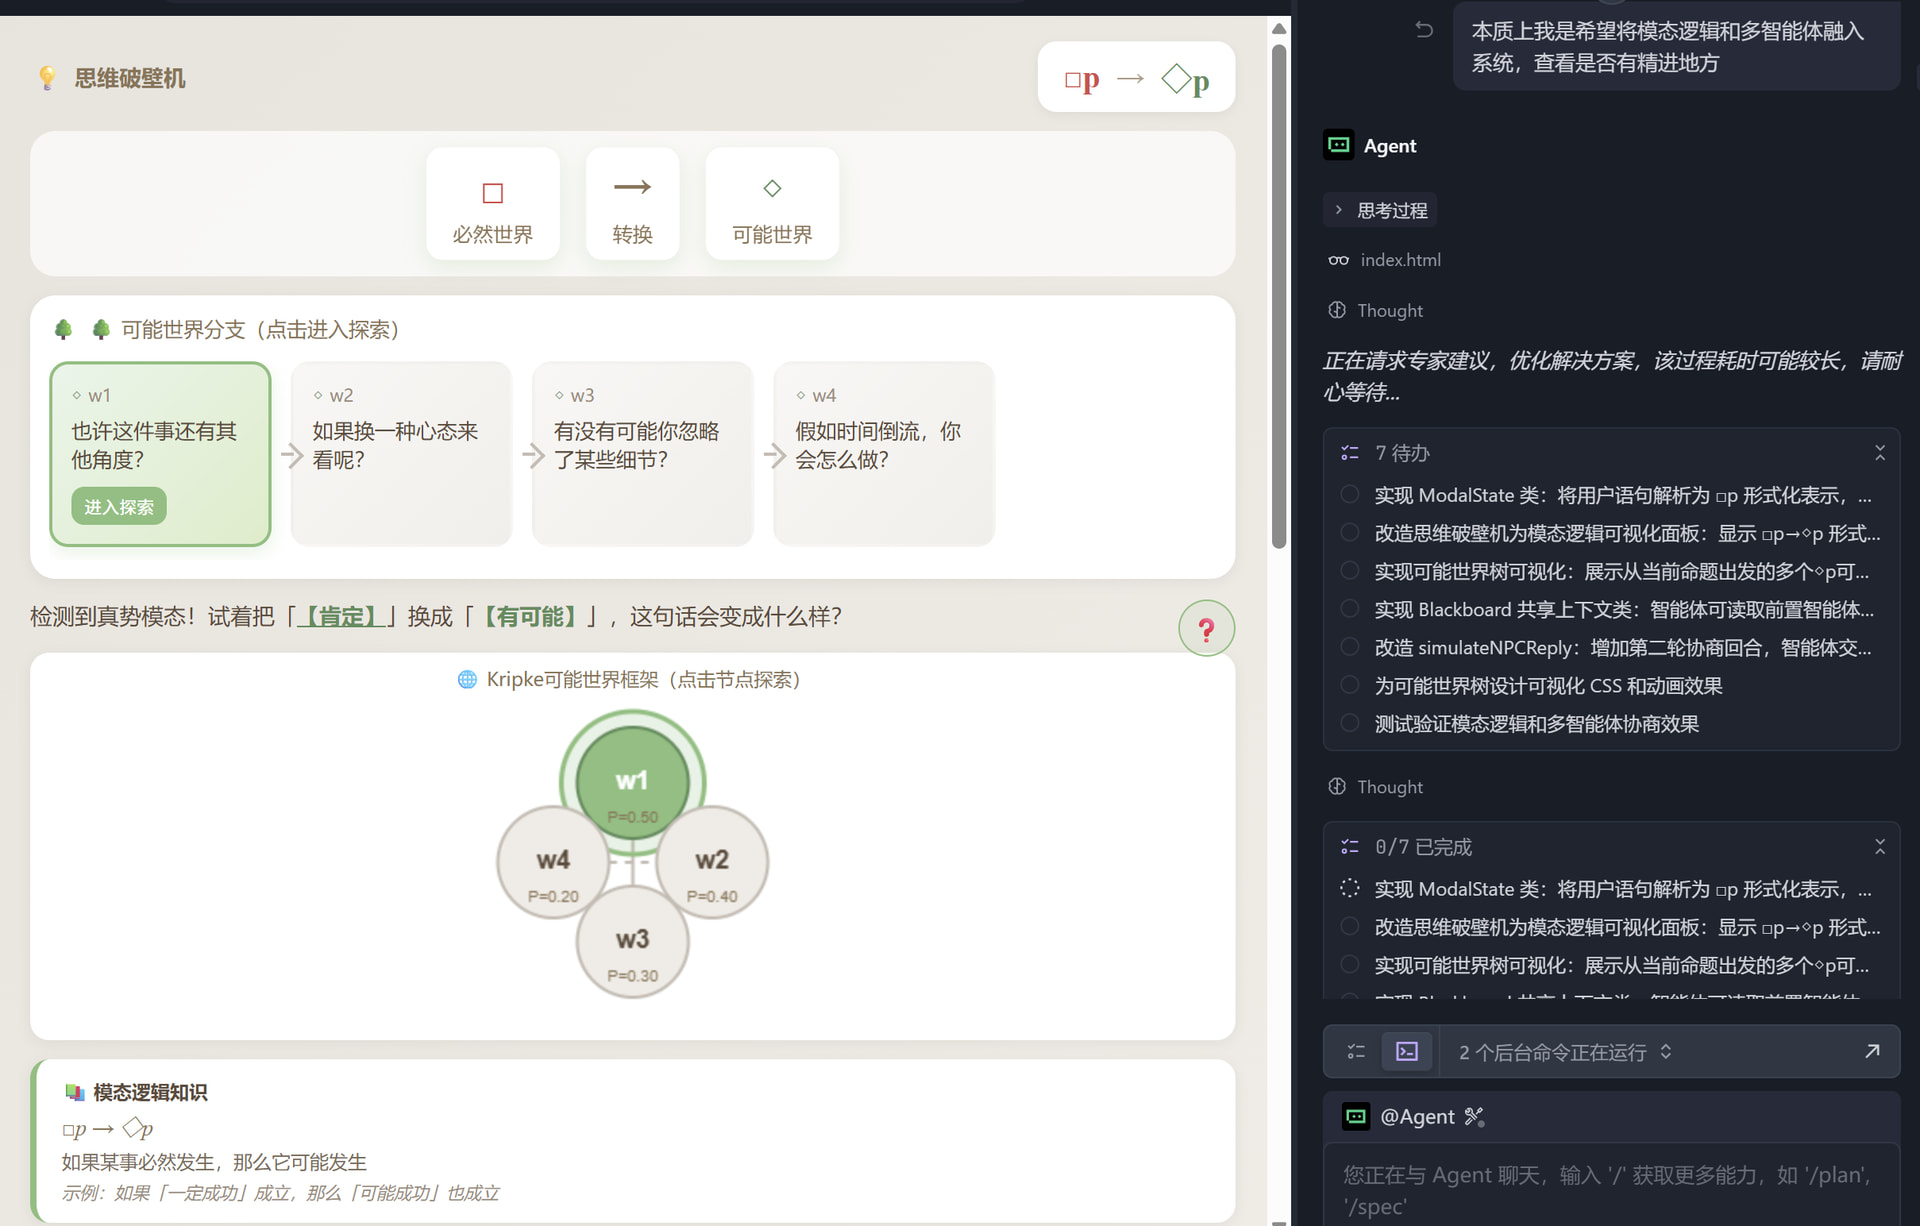
Task: Click the w3 node in the Kripke graph
Action: (x=632, y=942)
